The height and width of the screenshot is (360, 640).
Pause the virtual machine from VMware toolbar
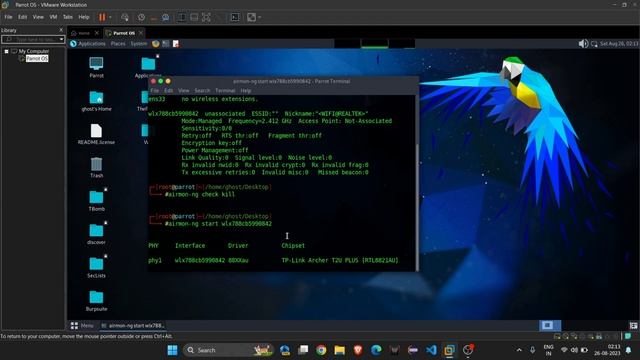coord(102,17)
